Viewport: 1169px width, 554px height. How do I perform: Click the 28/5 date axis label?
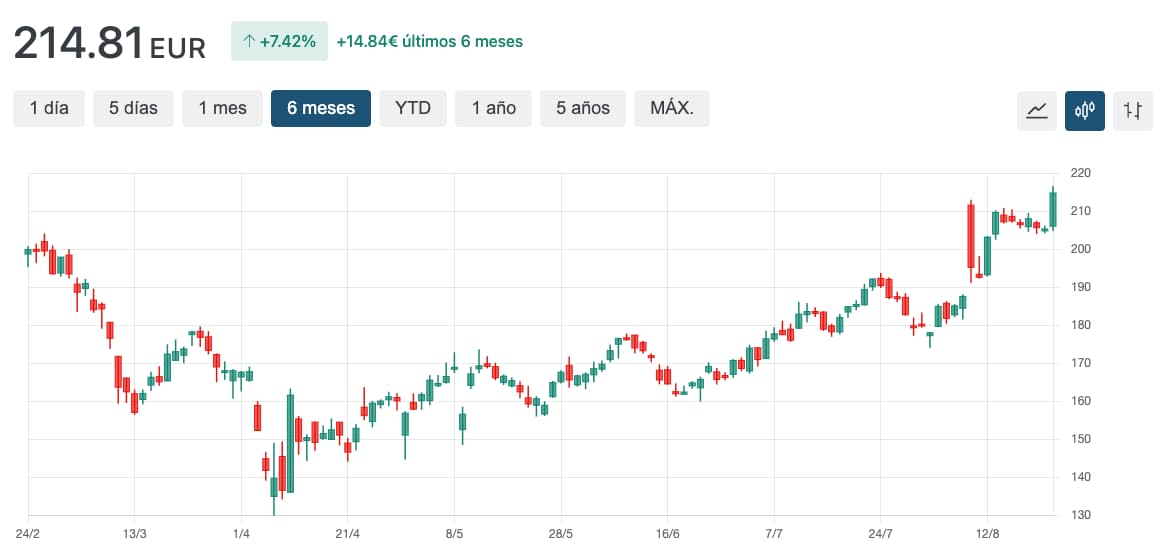561,534
